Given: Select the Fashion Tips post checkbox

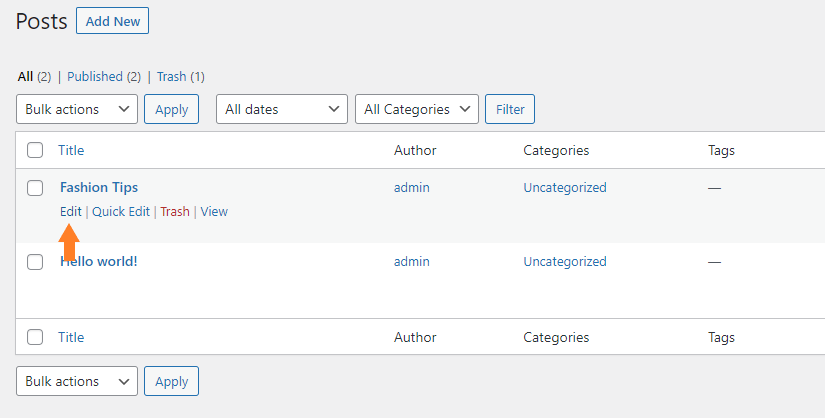Looking at the screenshot, I should coord(35,187).
